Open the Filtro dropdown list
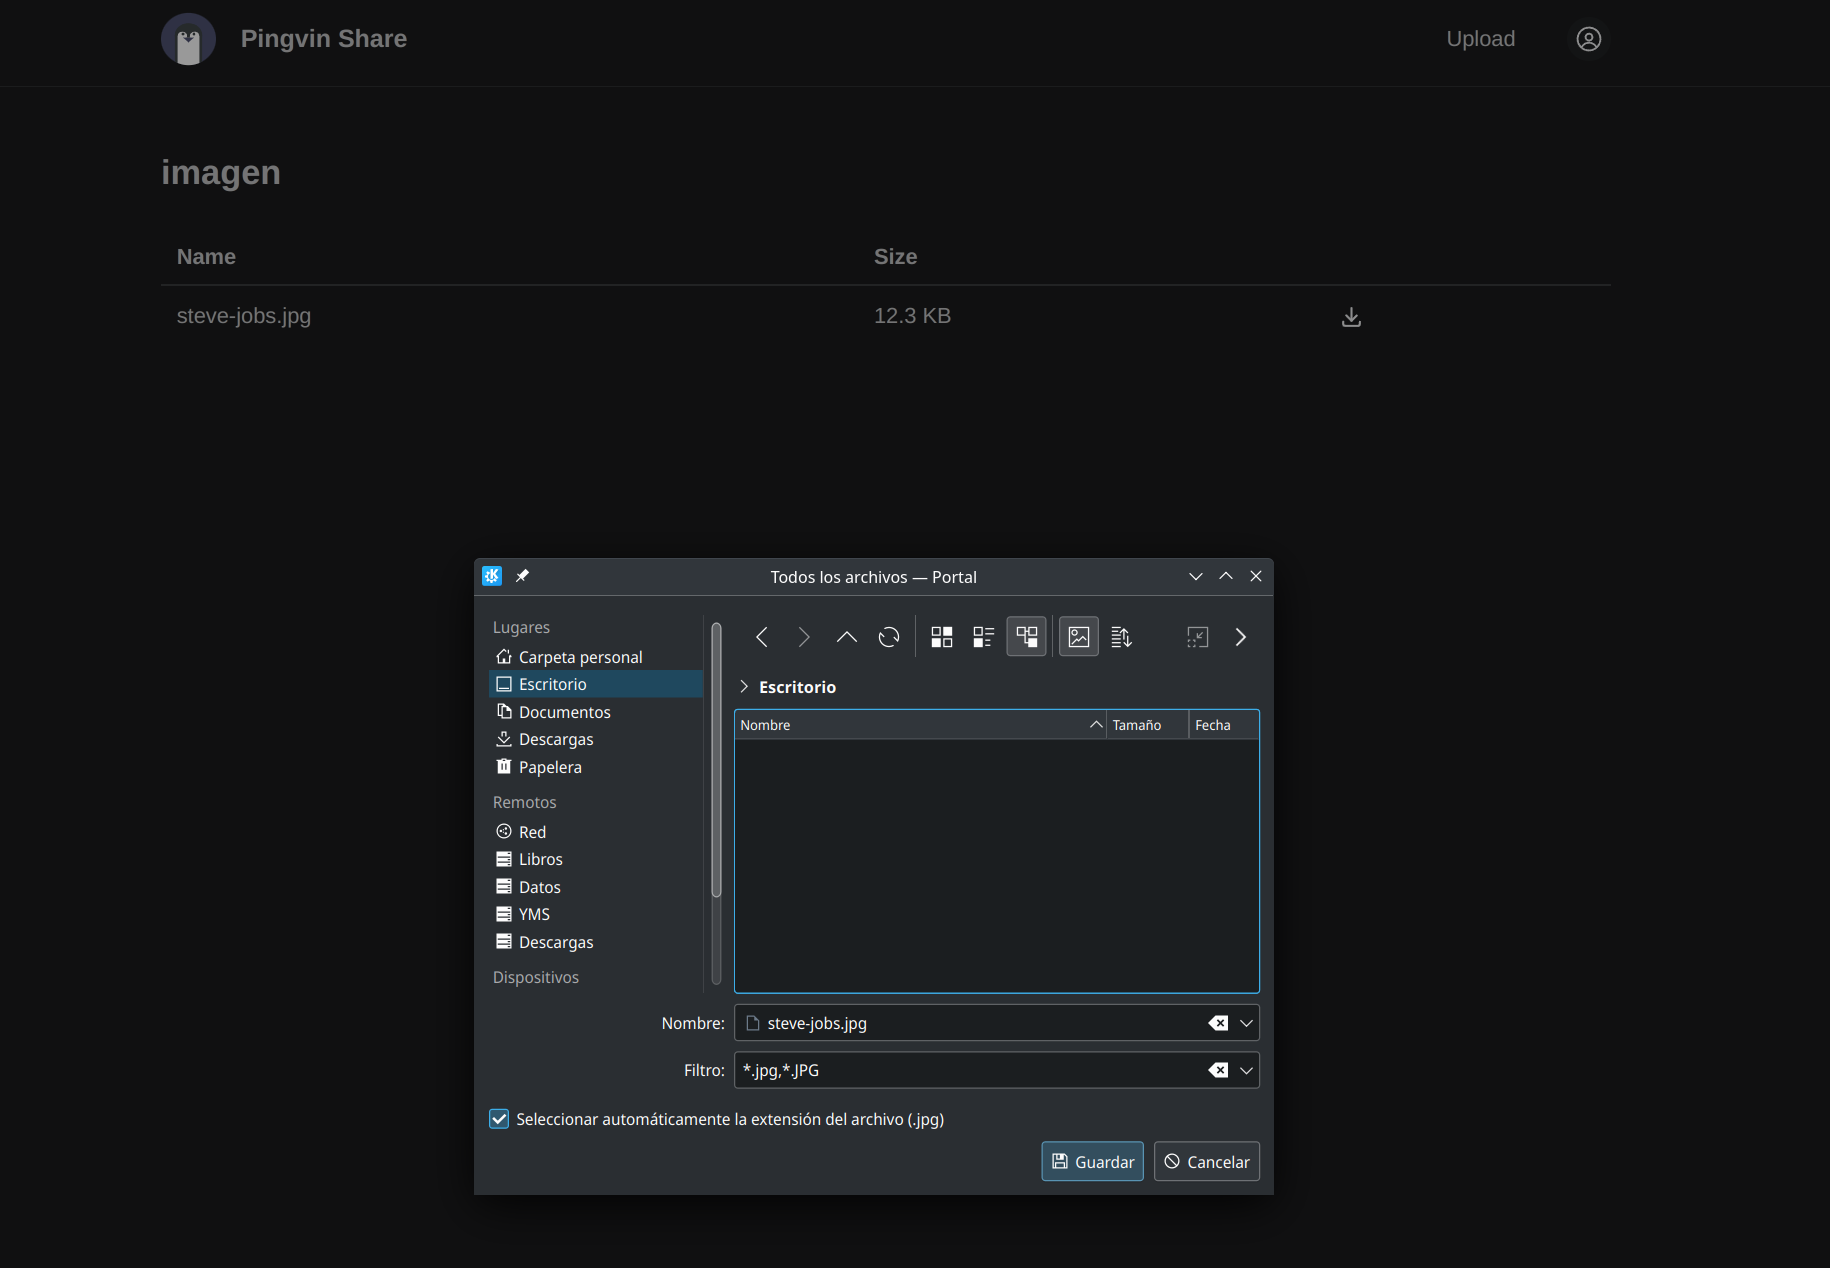Image resolution: width=1830 pixels, height=1268 pixels. pos(1246,1070)
